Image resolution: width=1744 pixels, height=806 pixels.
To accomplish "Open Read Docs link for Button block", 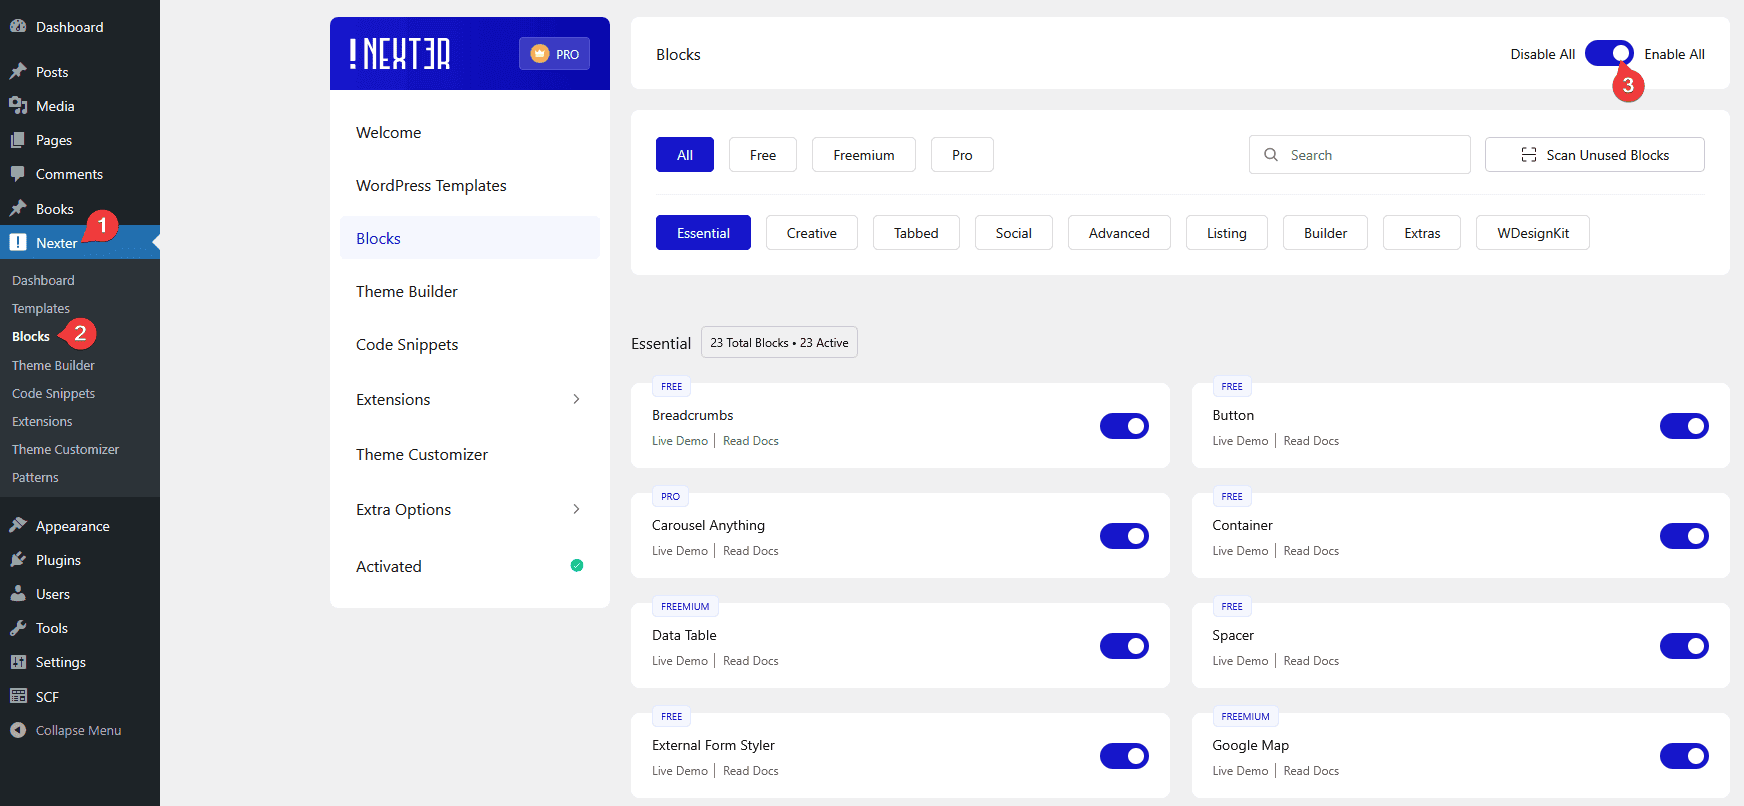I will 1311,441.
